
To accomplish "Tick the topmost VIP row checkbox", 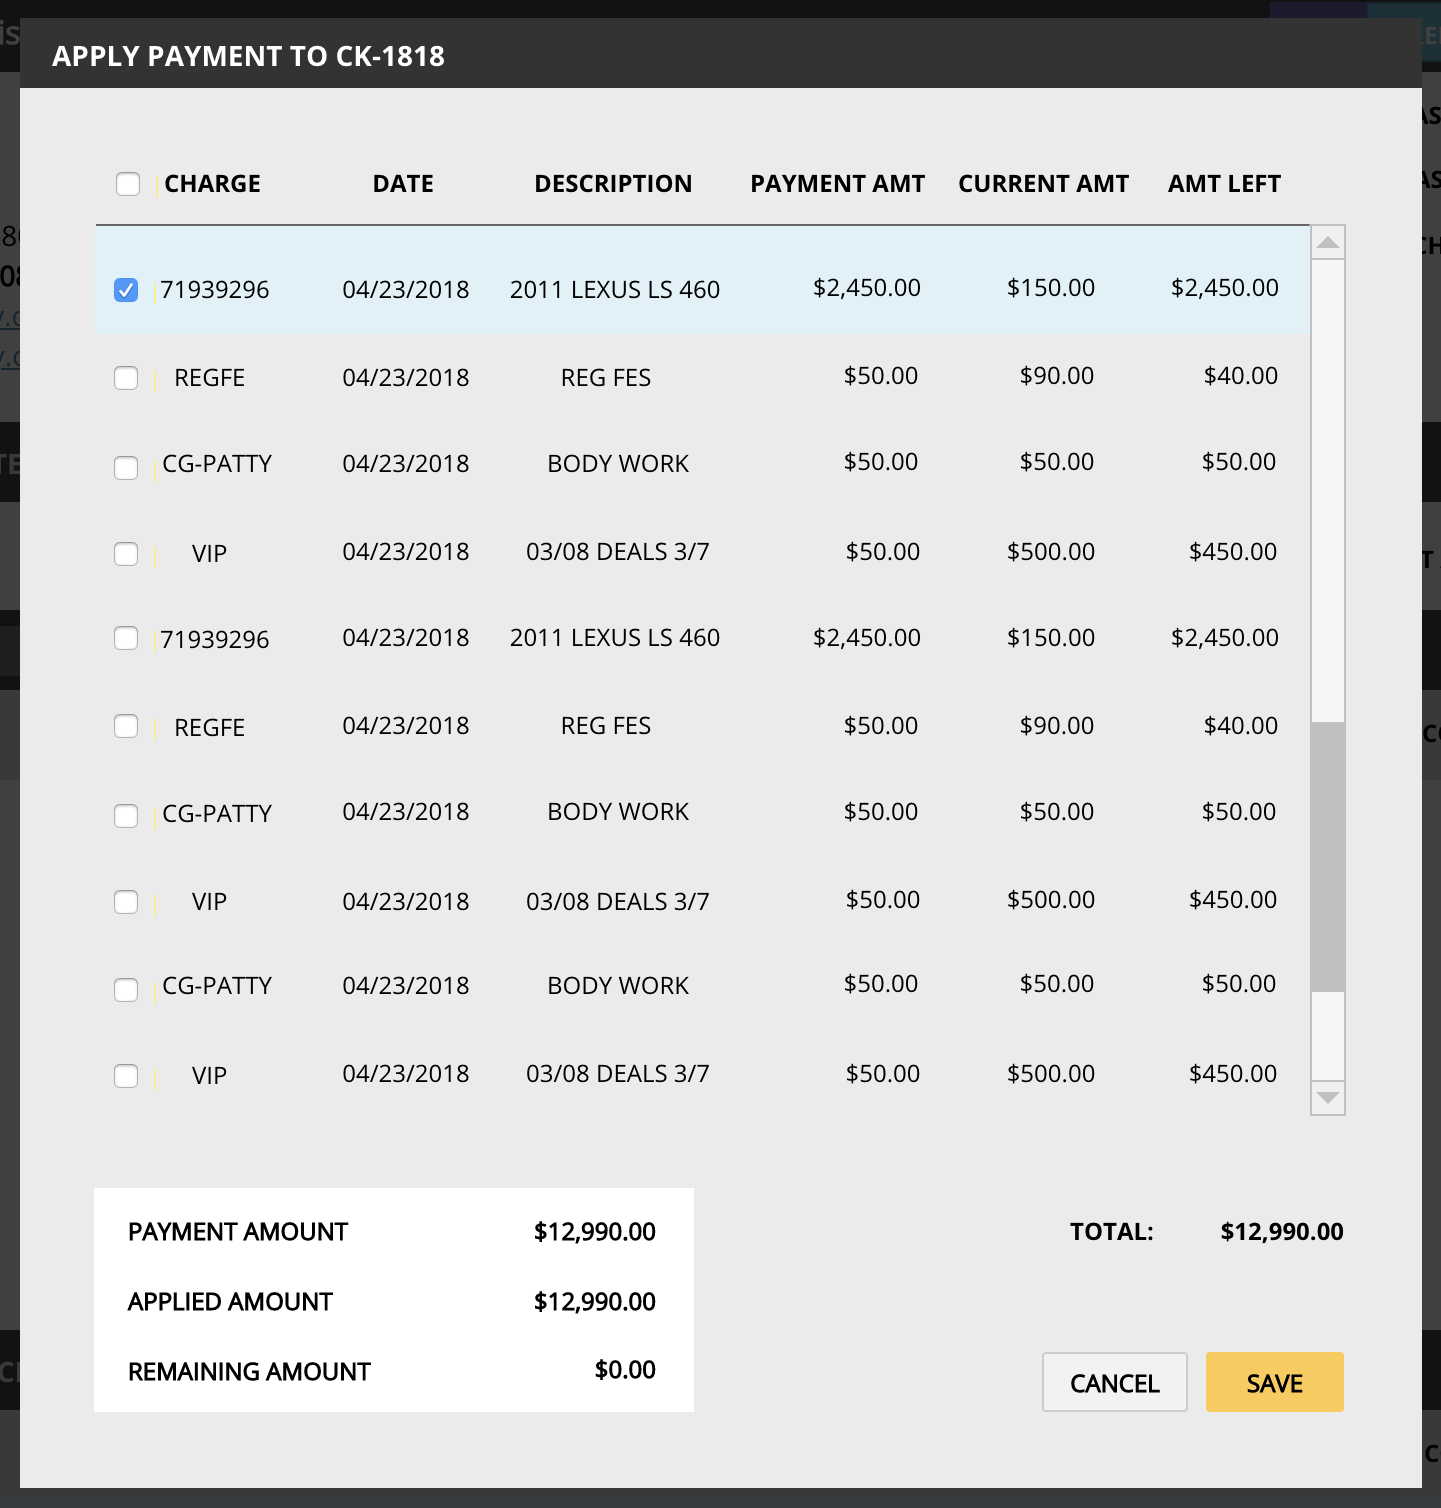I will pos(126,554).
